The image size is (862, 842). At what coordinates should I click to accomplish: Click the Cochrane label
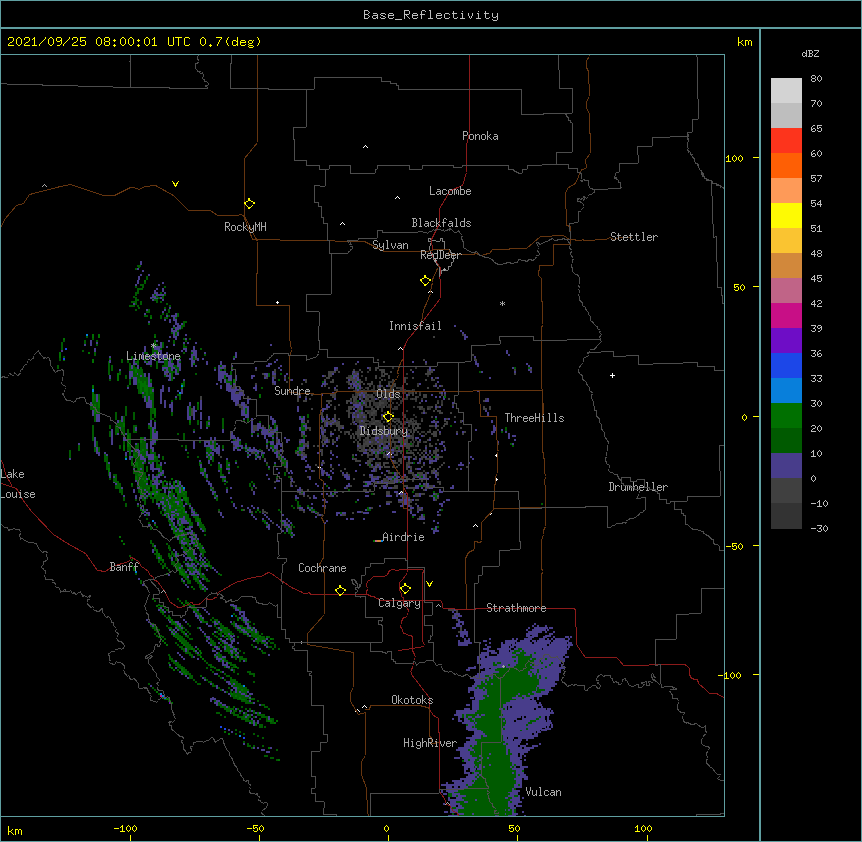pos(322,568)
